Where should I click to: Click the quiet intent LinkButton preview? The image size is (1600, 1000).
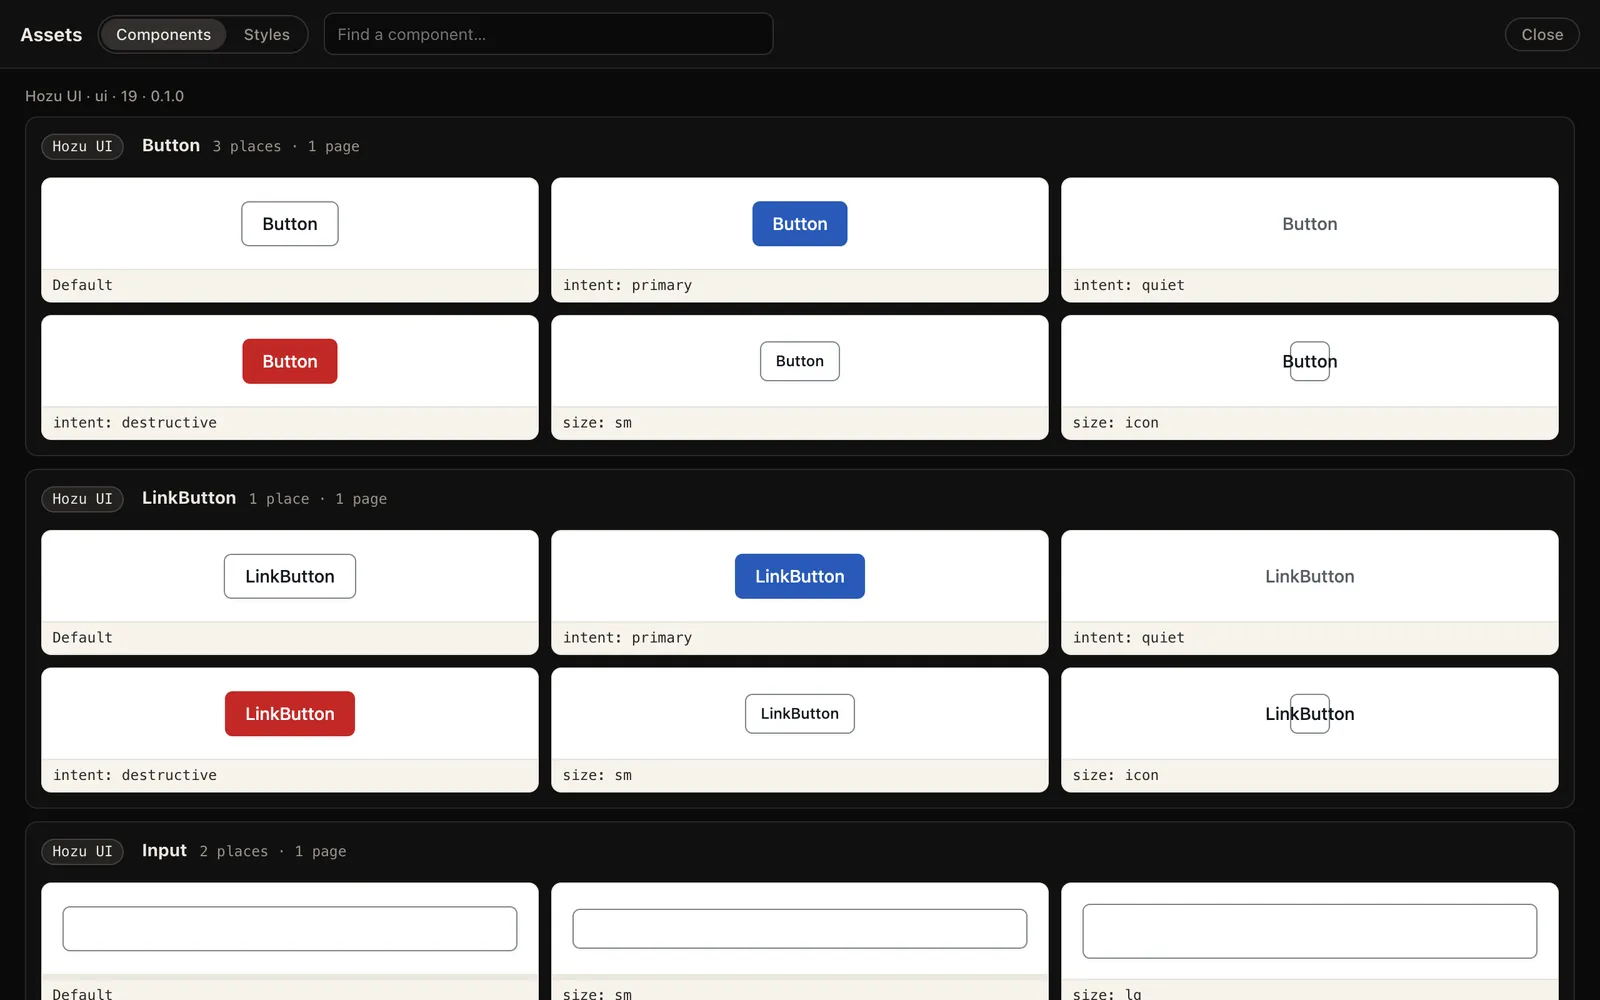click(1310, 576)
